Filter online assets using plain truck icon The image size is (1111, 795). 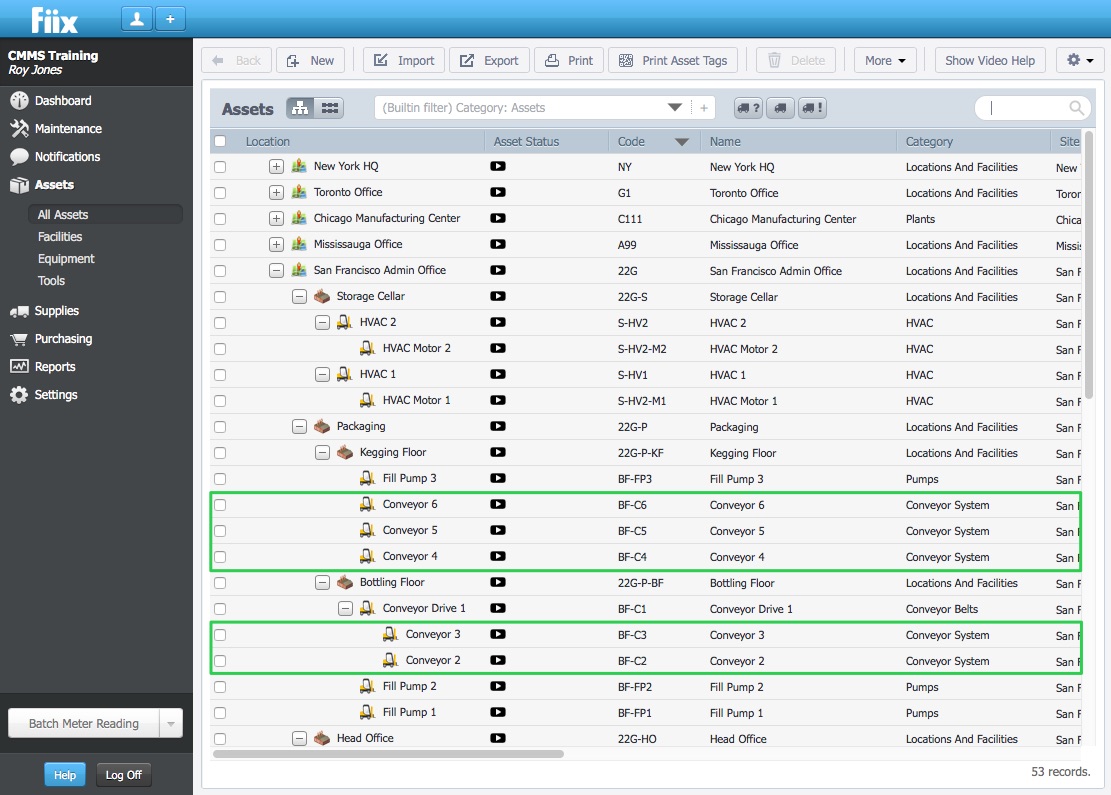coord(780,108)
